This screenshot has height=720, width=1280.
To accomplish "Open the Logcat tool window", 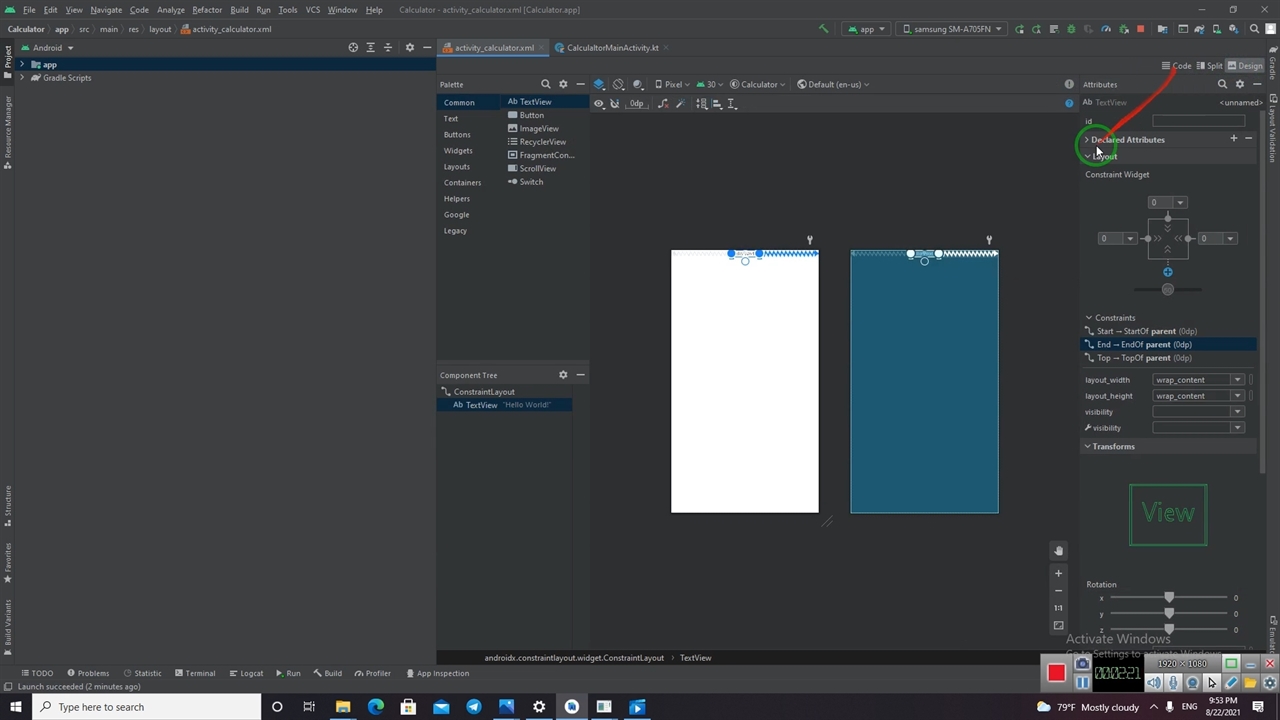I will click(246, 673).
